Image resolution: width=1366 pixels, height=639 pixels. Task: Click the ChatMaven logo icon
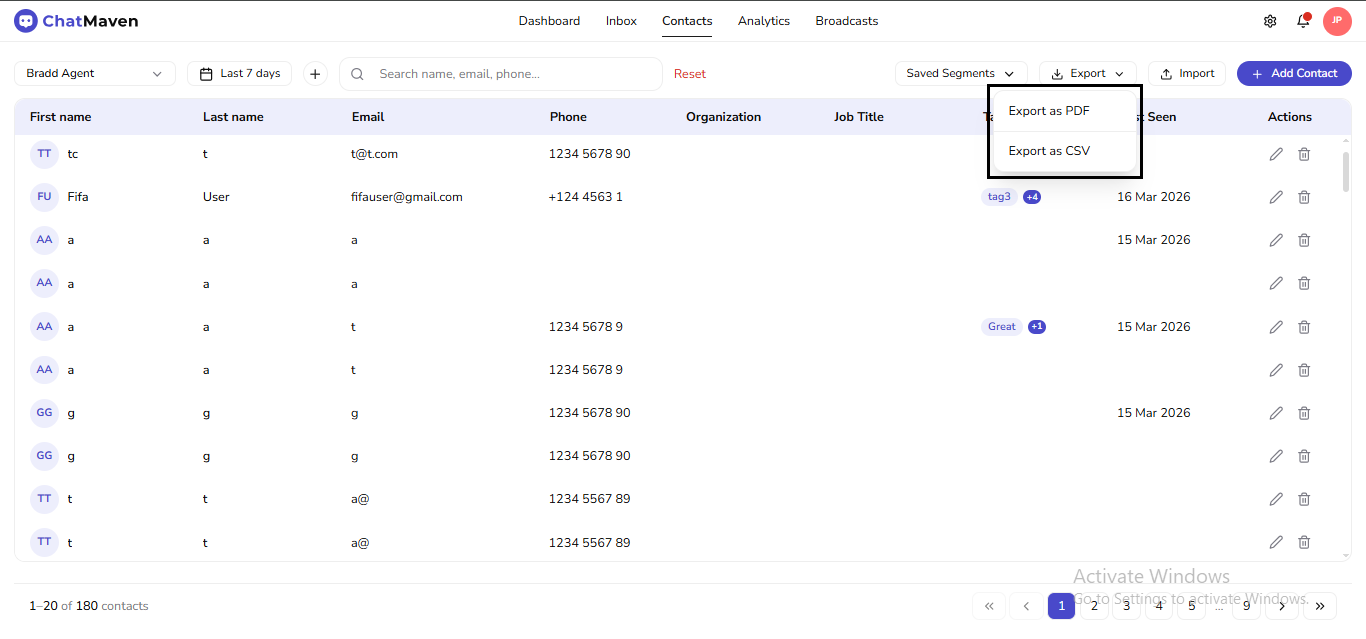(25, 20)
